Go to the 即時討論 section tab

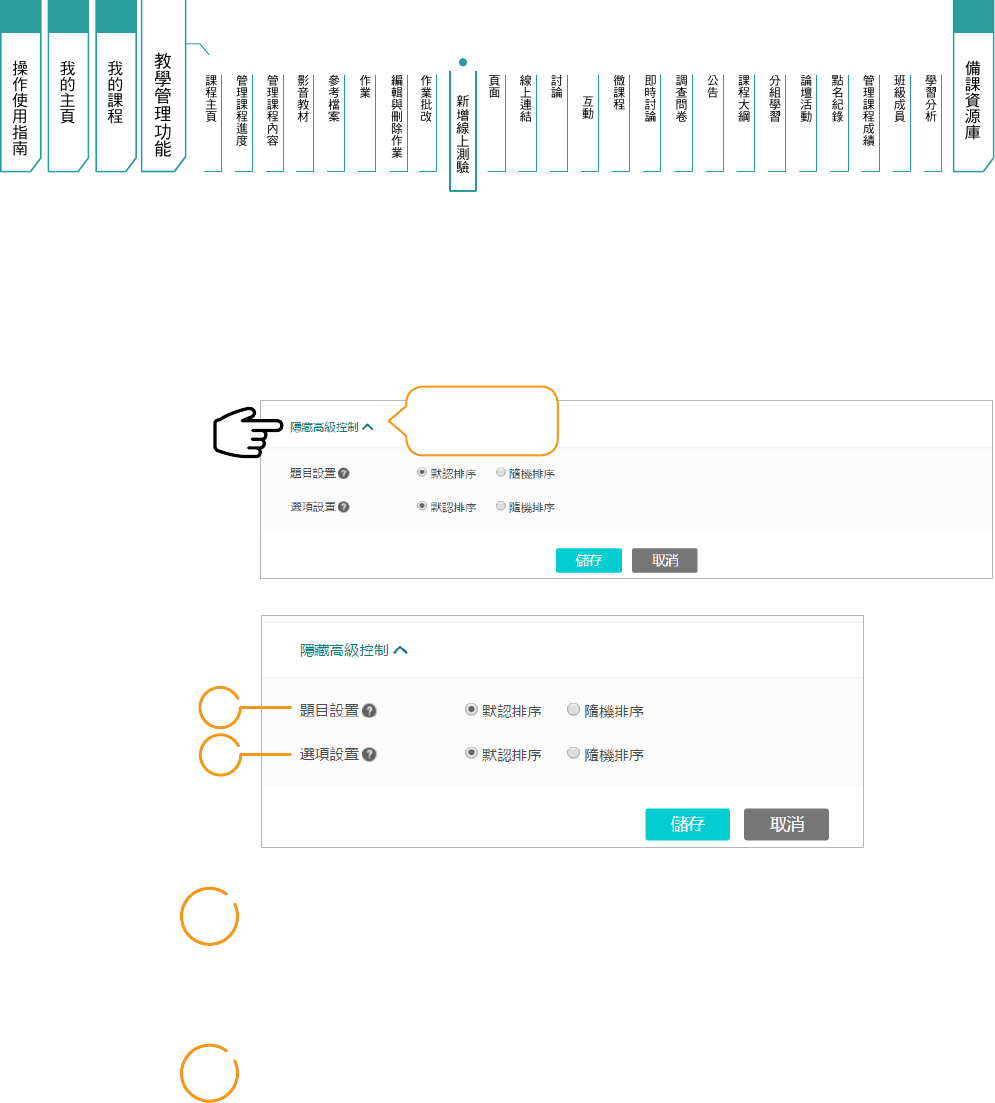click(651, 121)
